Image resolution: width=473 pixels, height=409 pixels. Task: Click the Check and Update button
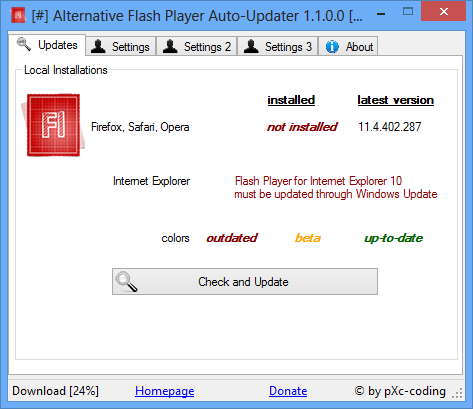point(245,282)
